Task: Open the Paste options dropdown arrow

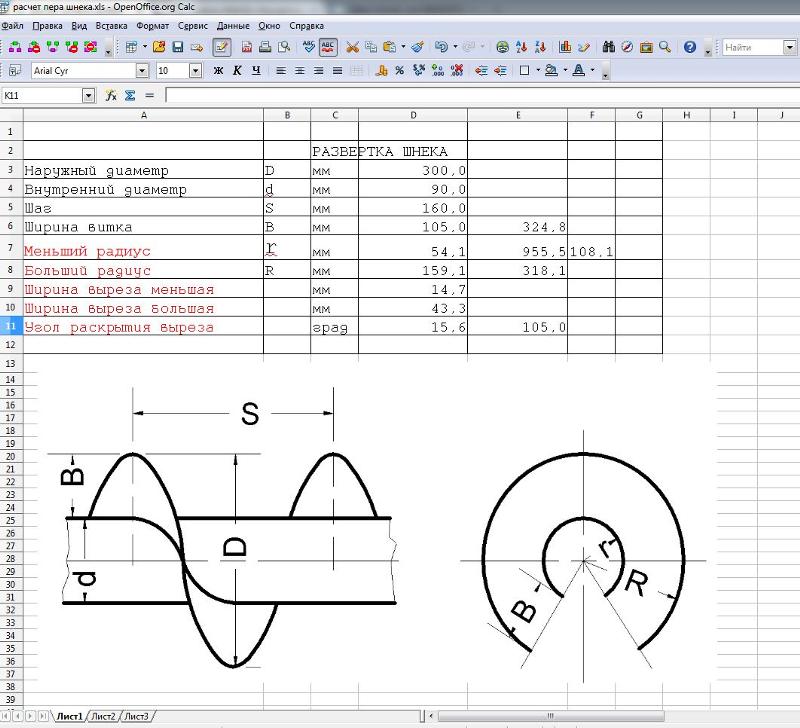Action: click(403, 47)
